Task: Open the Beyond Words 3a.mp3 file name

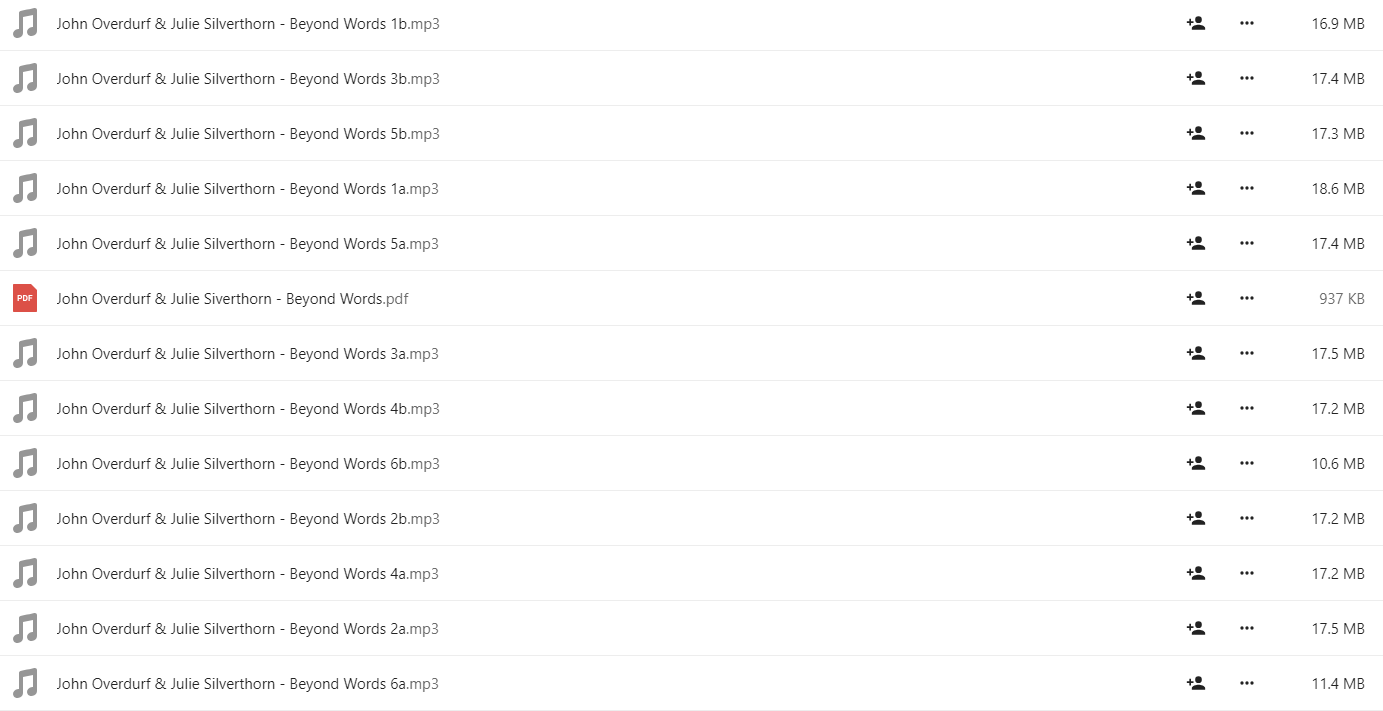Action: tap(248, 354)
